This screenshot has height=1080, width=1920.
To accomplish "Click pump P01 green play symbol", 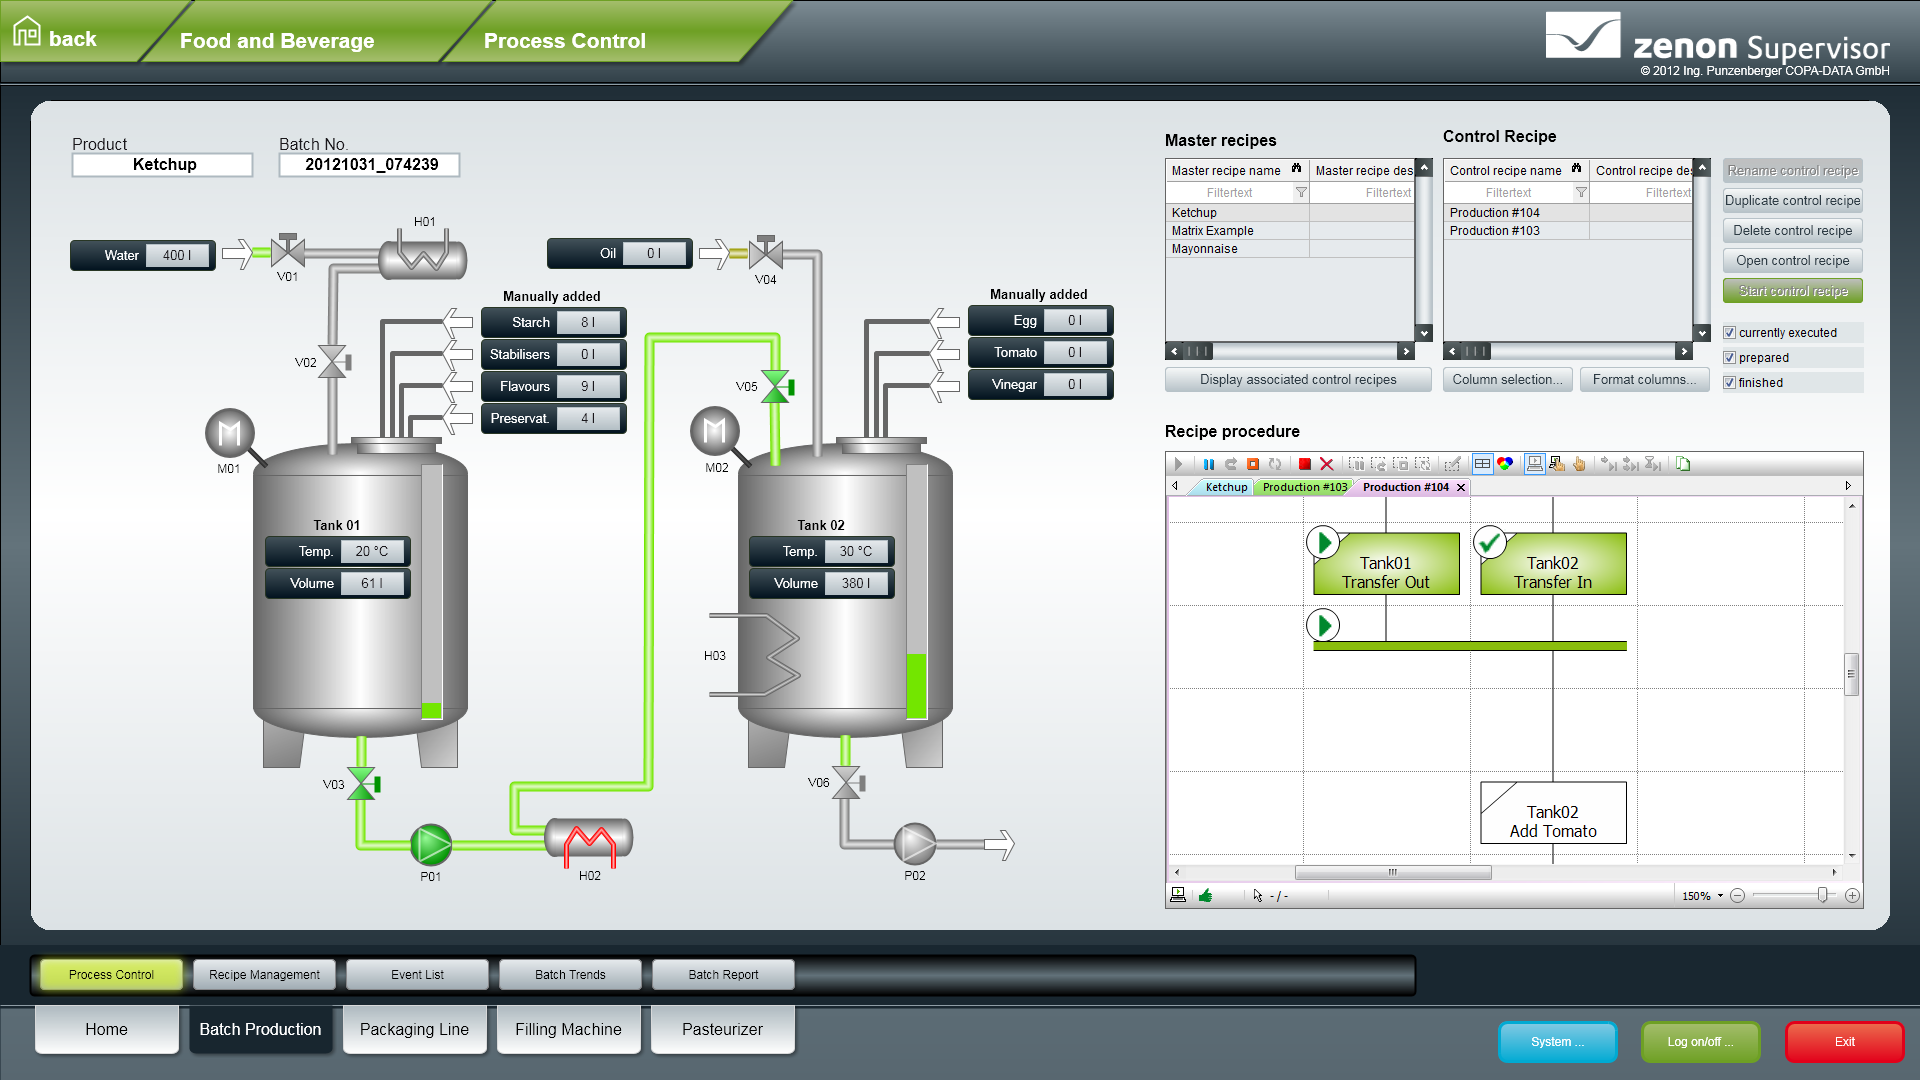I will click(431, 845).
